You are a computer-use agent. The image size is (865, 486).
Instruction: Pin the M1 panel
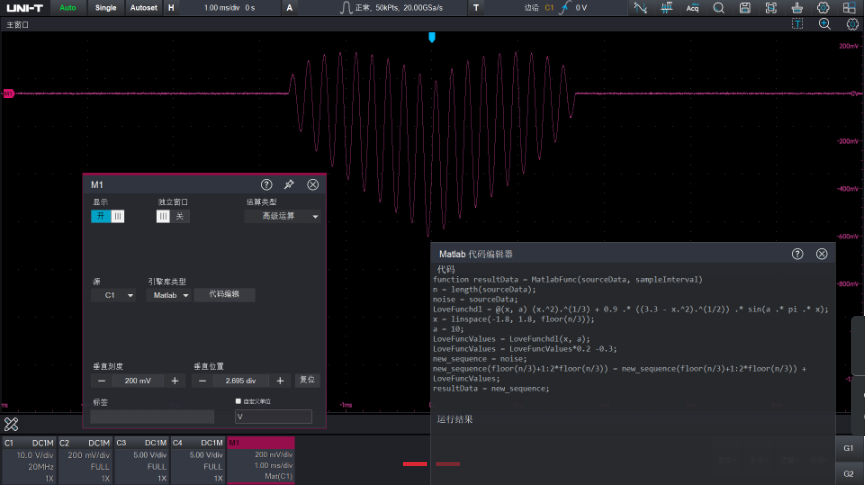coord(289,185)
